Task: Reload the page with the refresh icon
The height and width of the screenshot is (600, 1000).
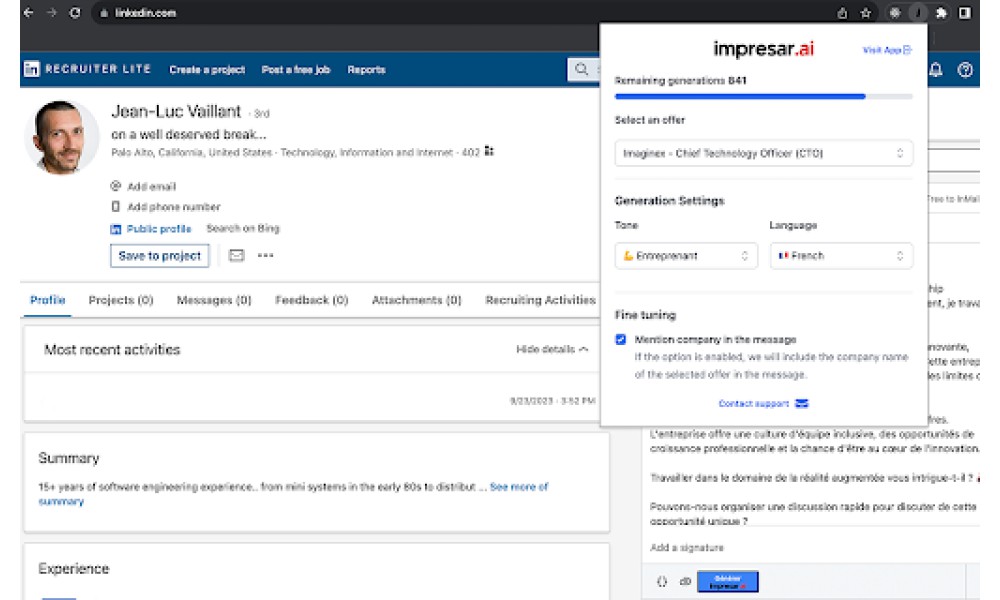Action: (75, 13)
